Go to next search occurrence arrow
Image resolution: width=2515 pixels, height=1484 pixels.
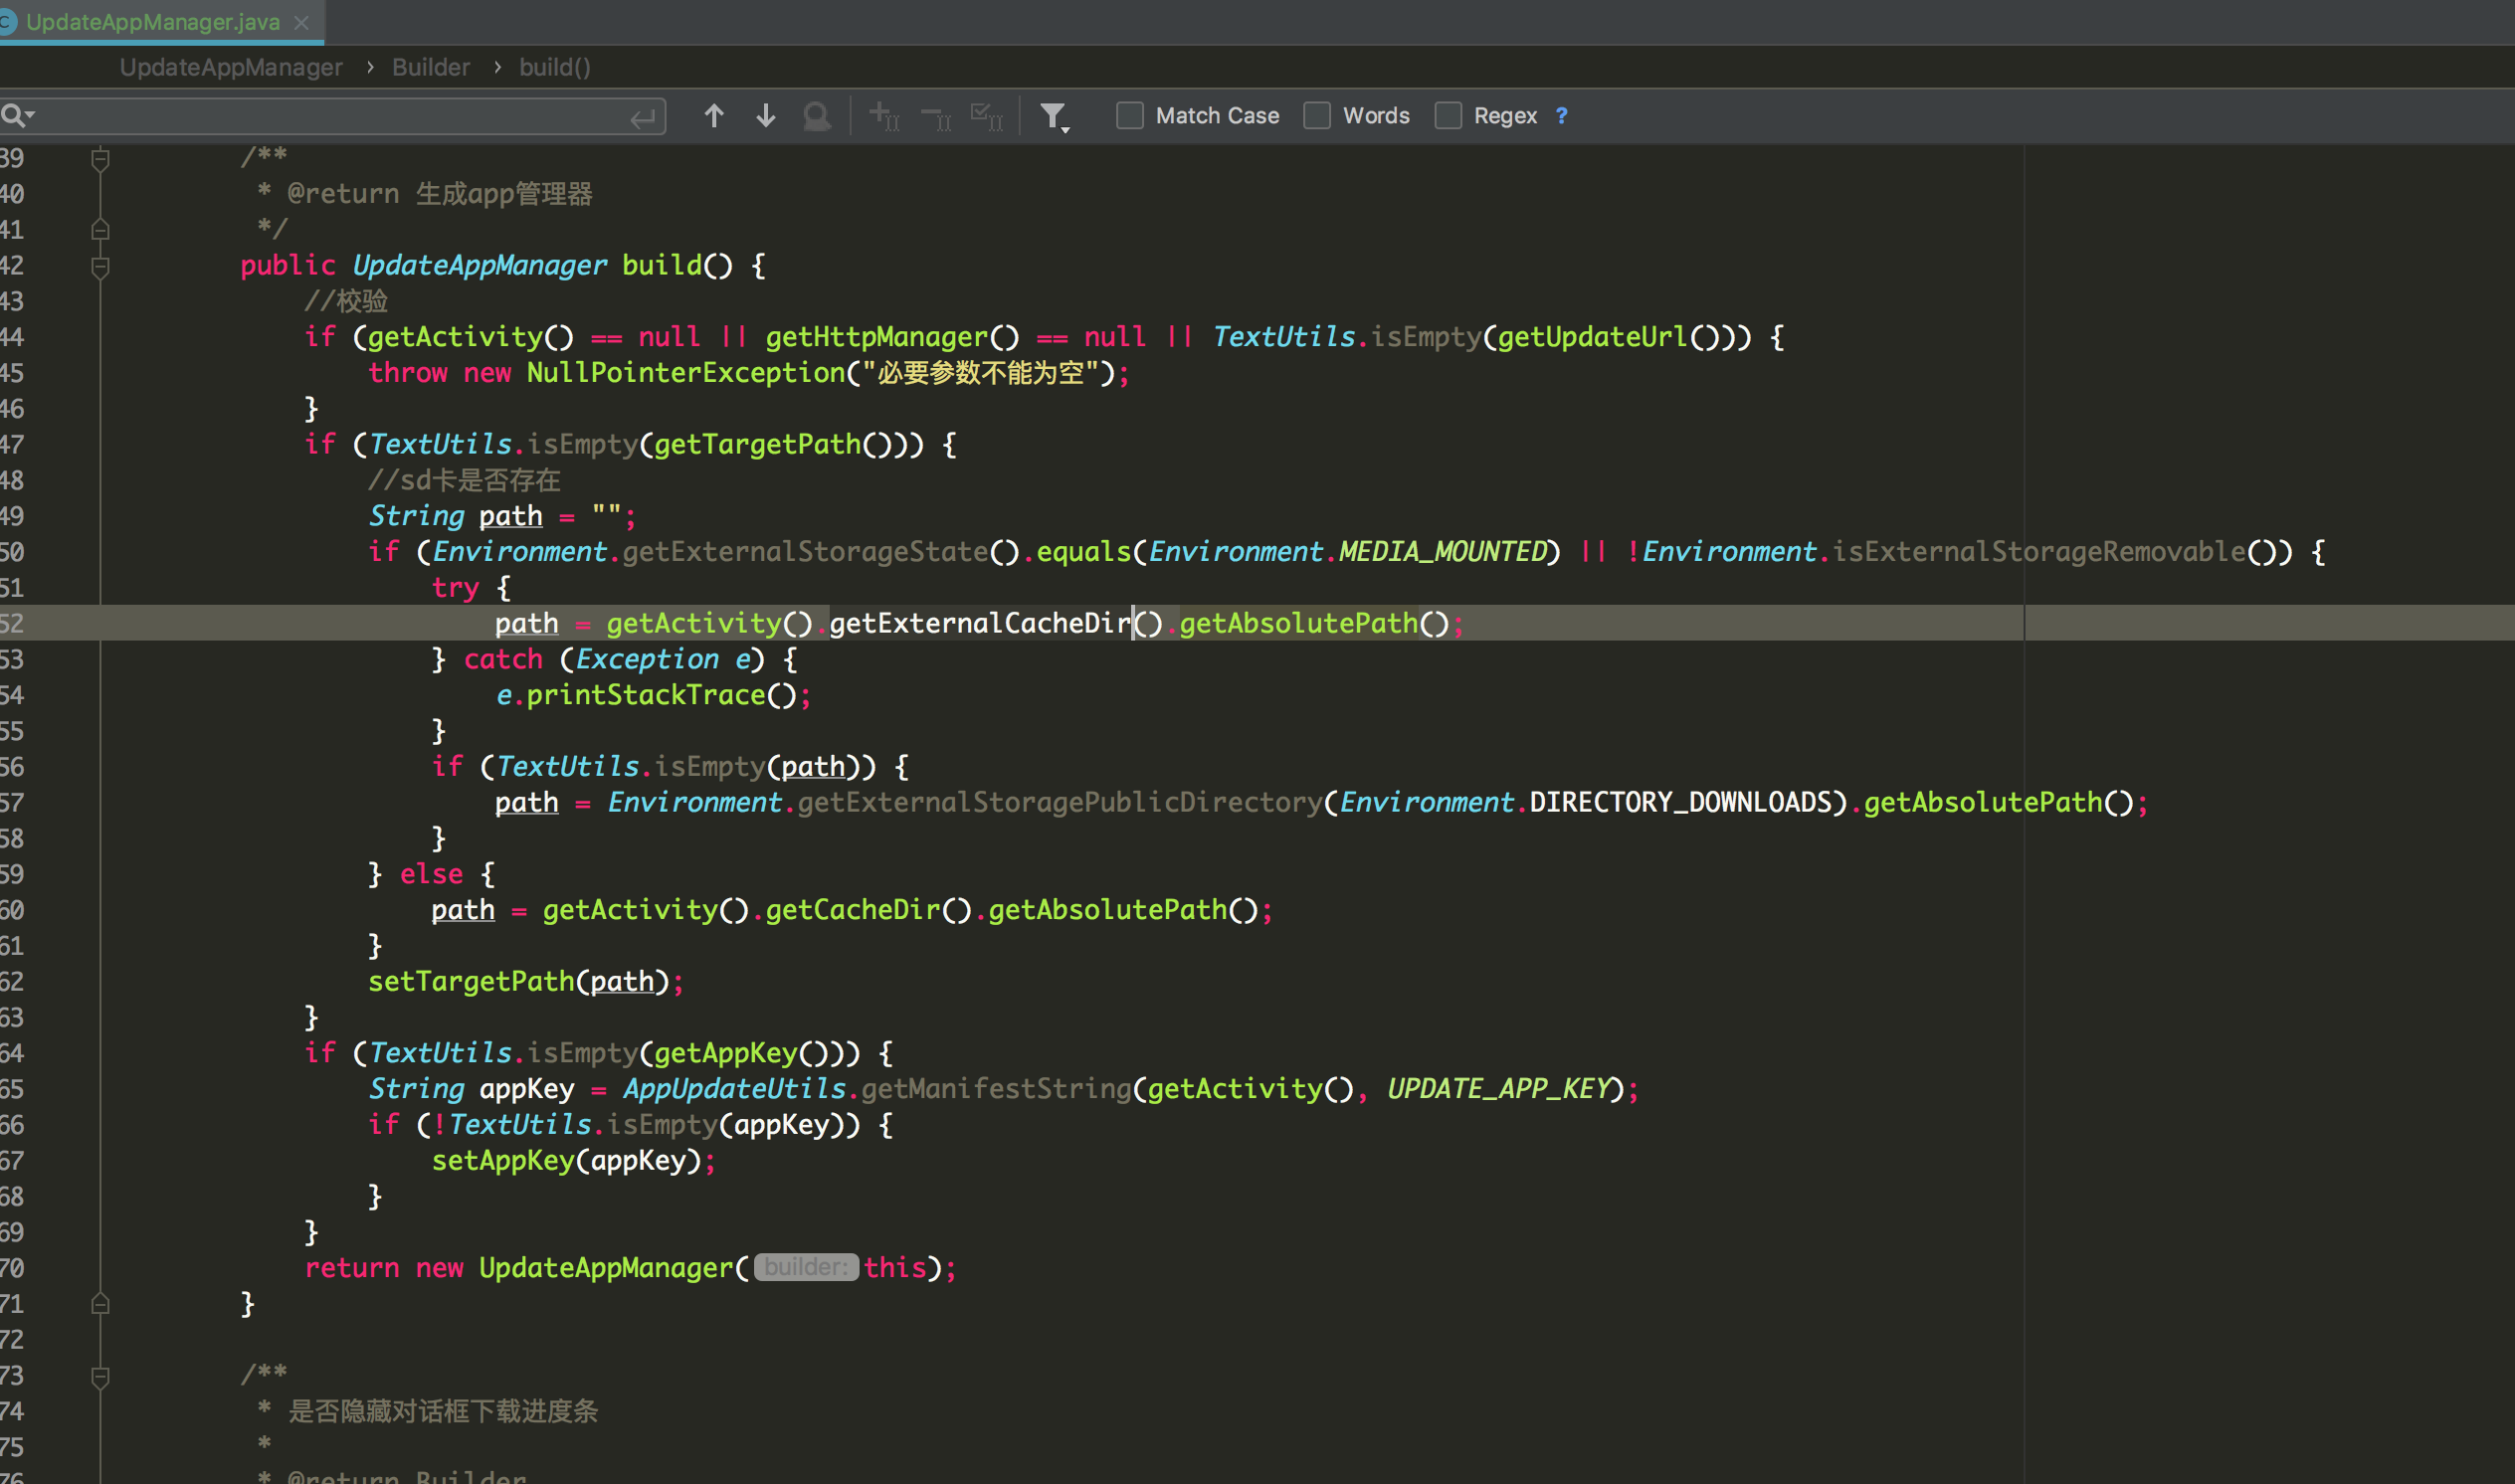[766, 116]
